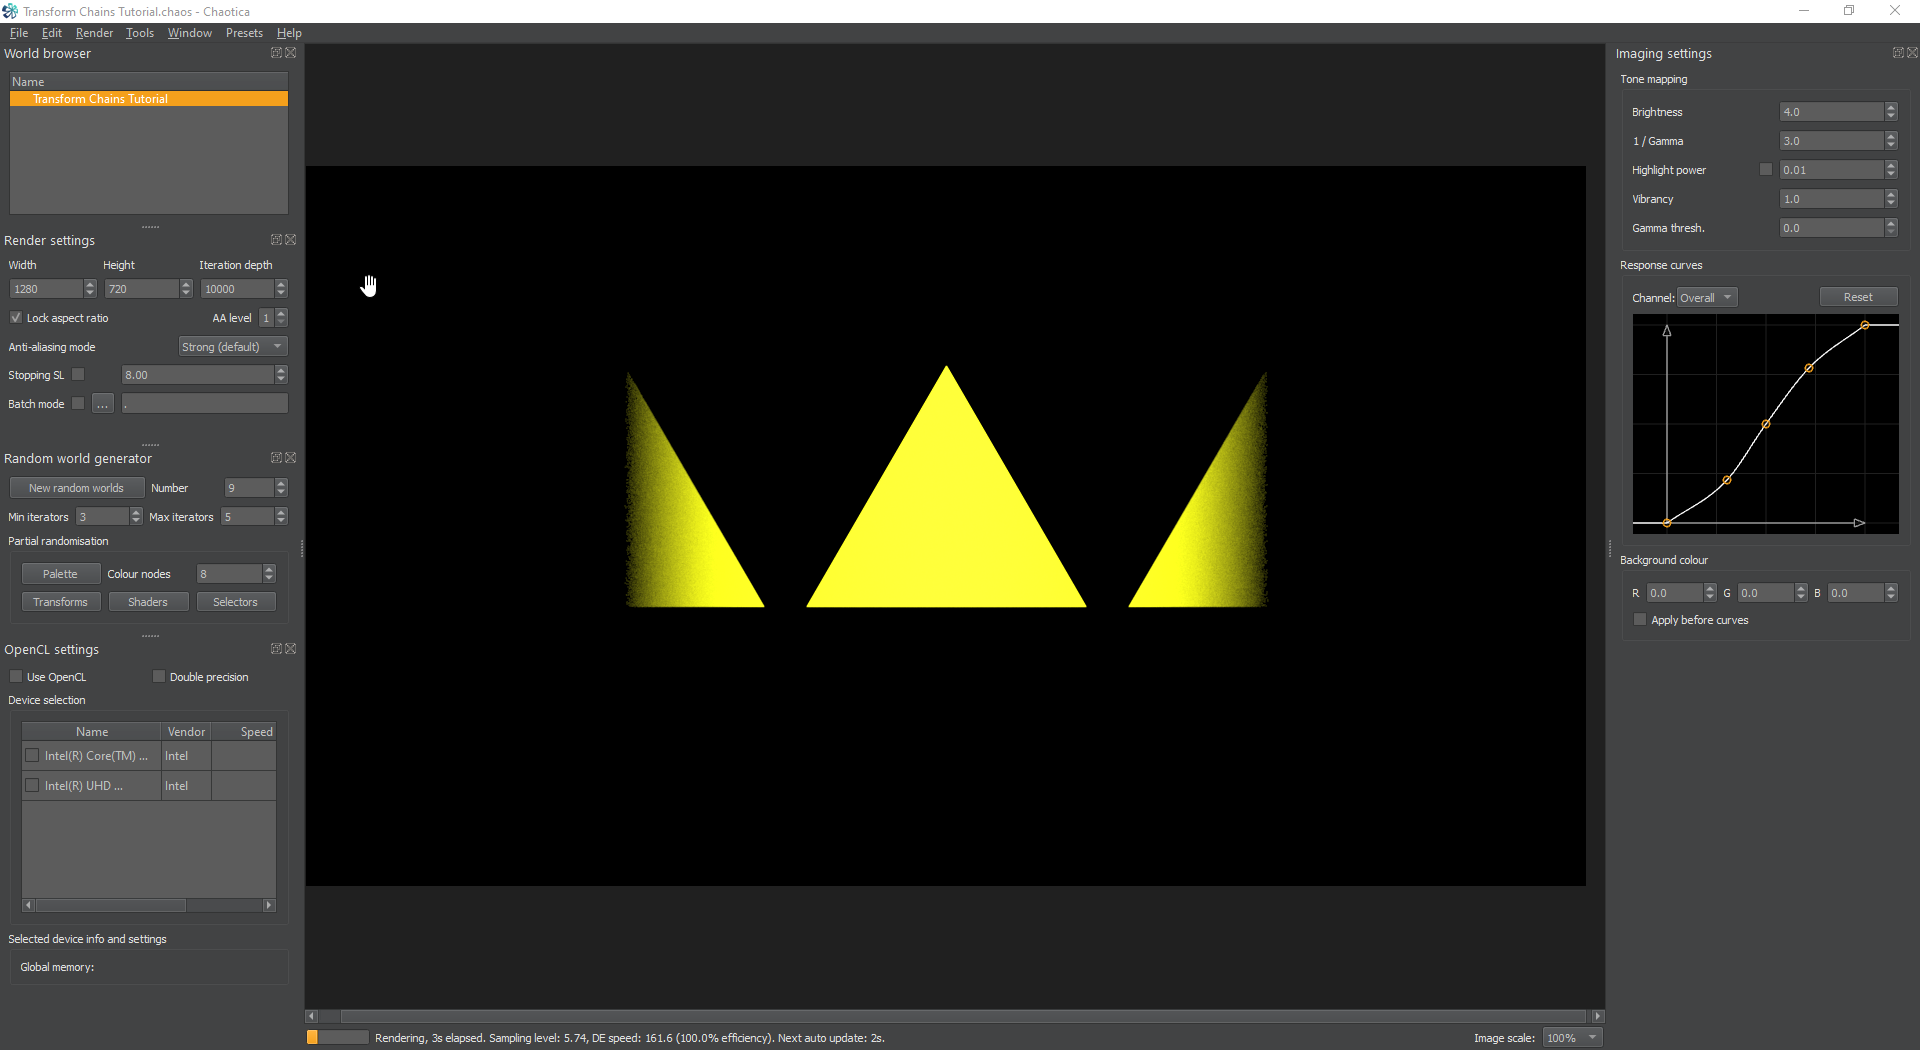
Task: Click the top-right response curve point
Action: (x=1865, y=326)
